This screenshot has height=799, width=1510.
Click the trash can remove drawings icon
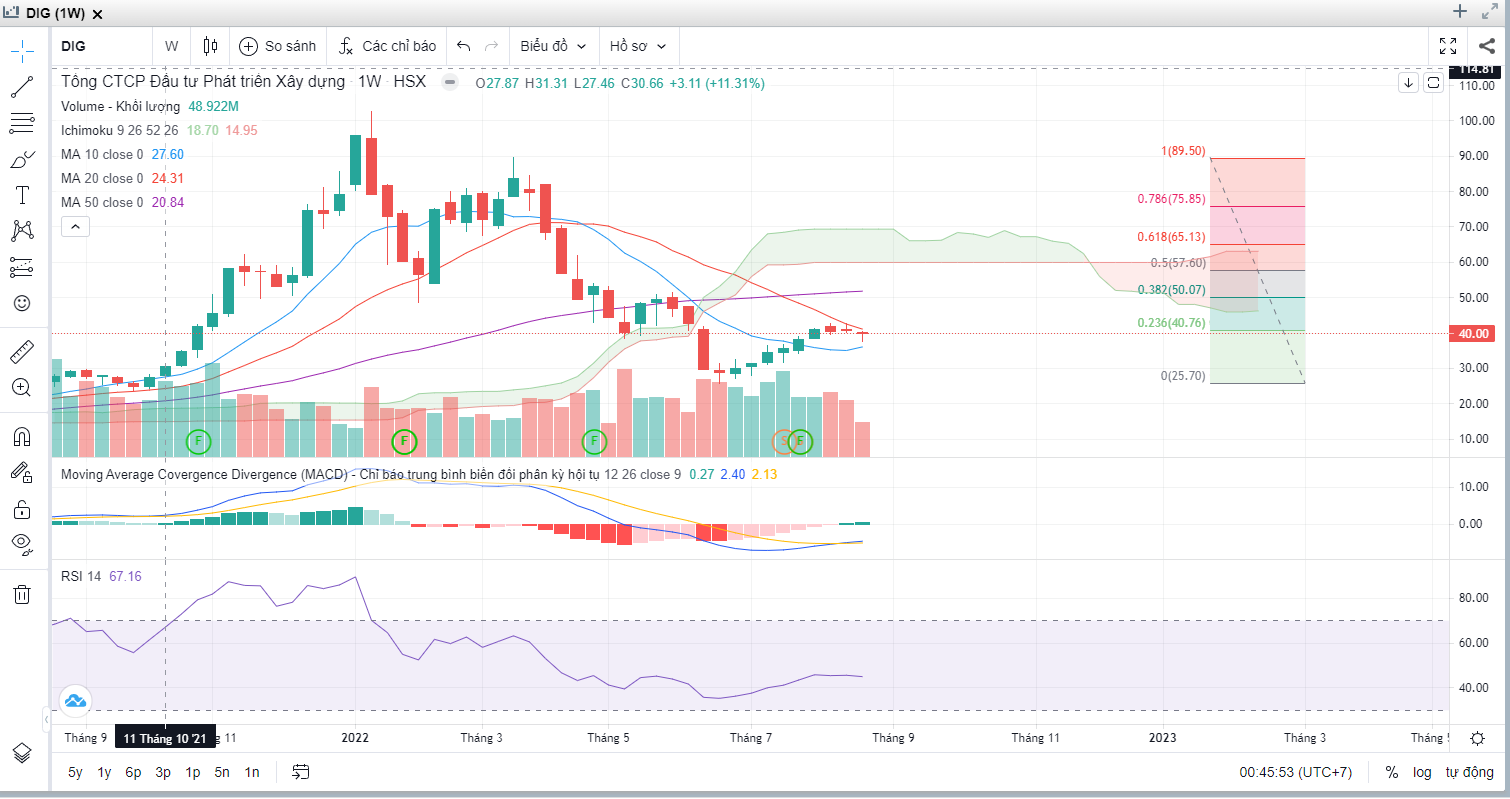(22, 595)
